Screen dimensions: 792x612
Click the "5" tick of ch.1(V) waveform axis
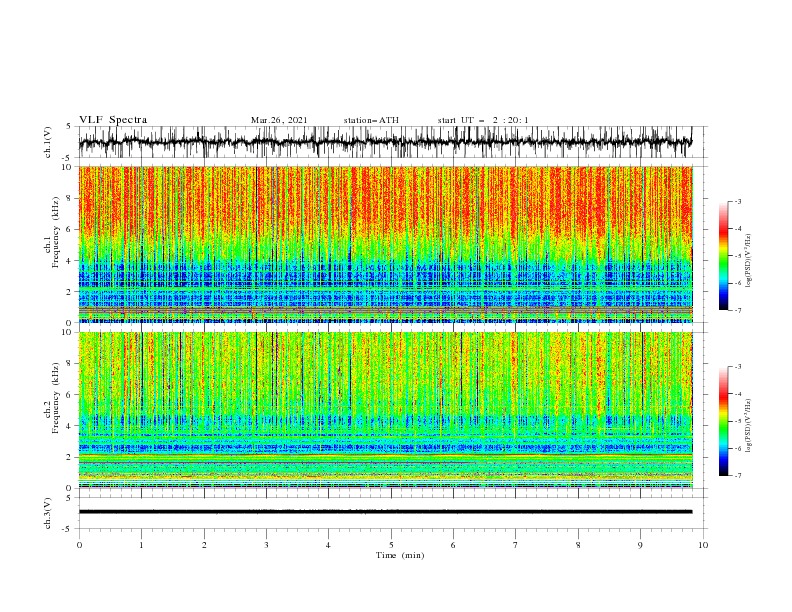click(x=69, y=126)
